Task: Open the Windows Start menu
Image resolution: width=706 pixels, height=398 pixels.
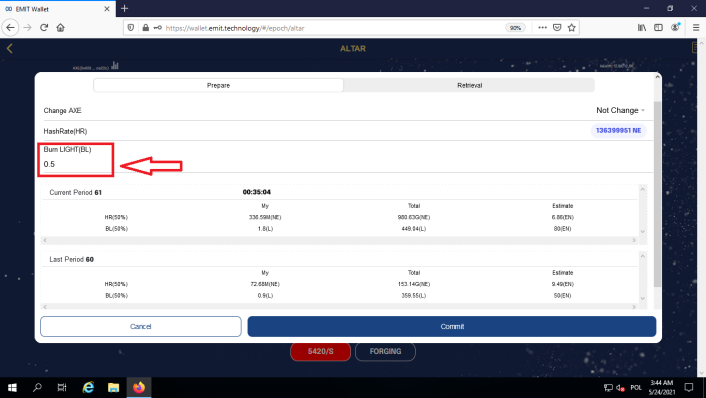Action: point(12,387)
